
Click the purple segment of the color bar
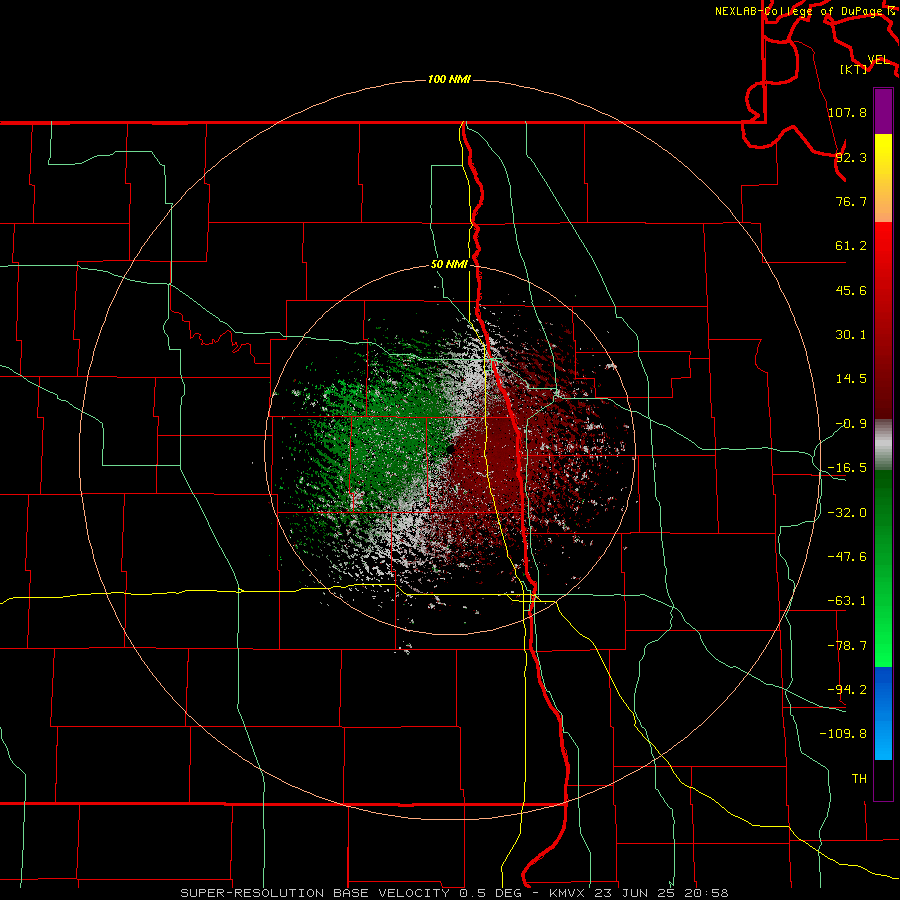pos(883,111)
